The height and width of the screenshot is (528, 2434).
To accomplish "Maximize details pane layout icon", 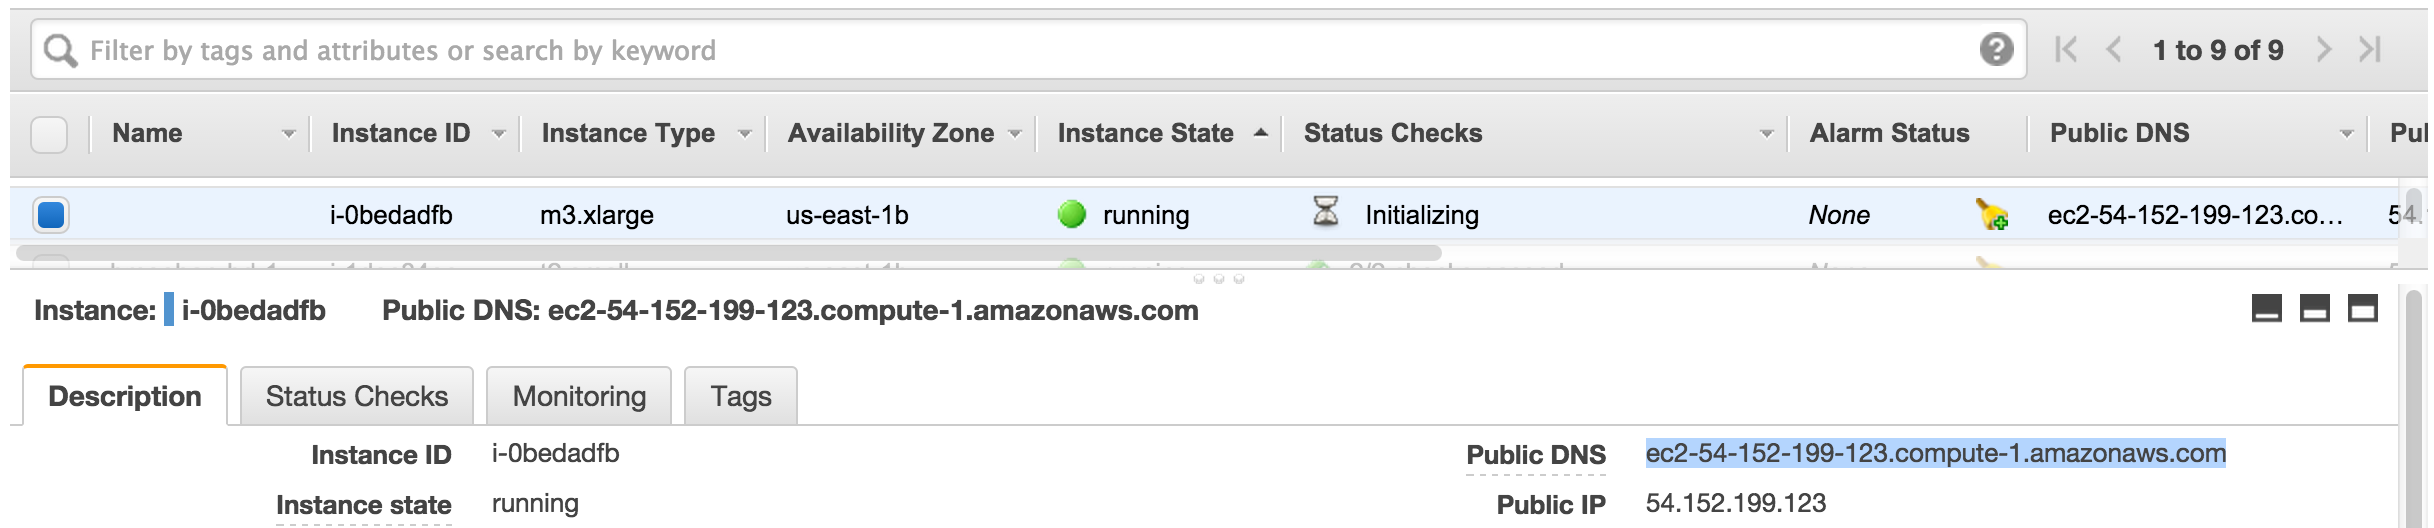I will (x=2362, y=309).
